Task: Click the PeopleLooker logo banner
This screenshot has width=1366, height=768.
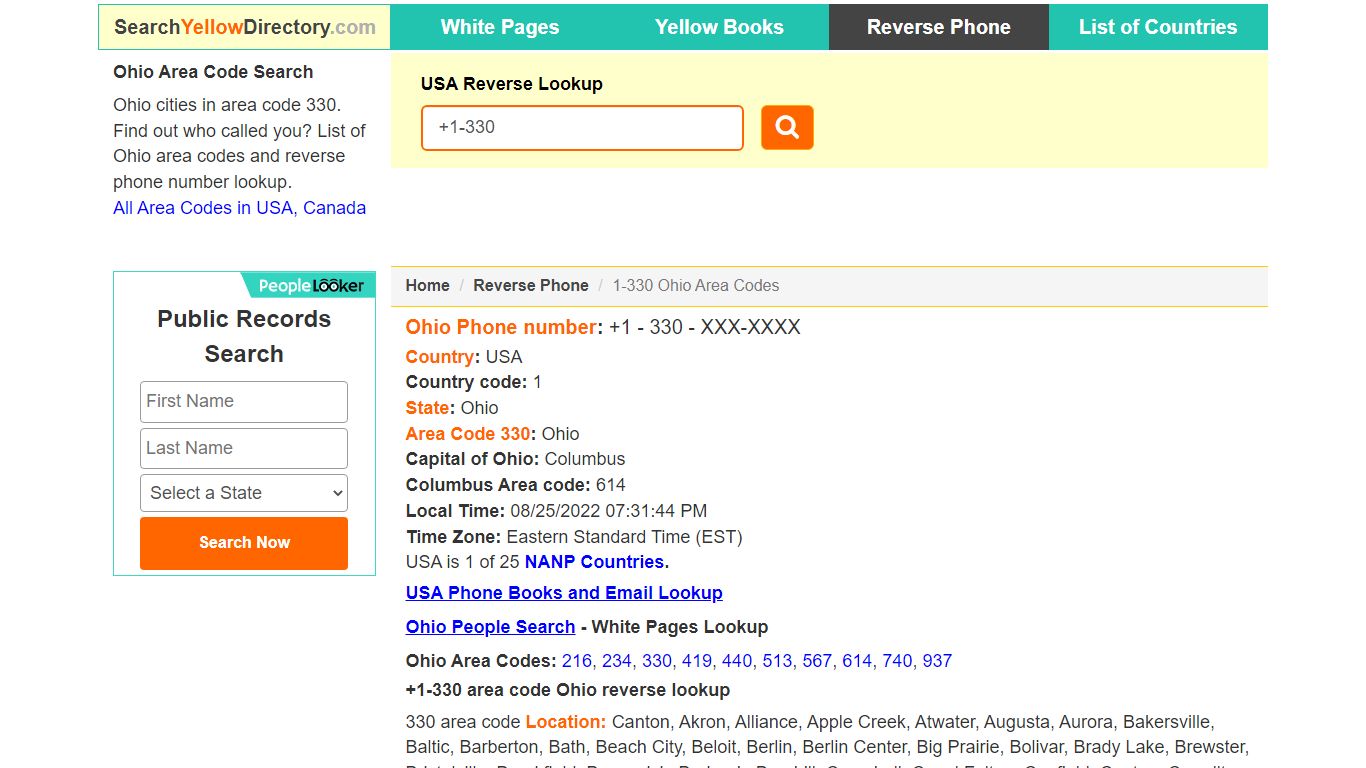Action: tap(309, 285)
